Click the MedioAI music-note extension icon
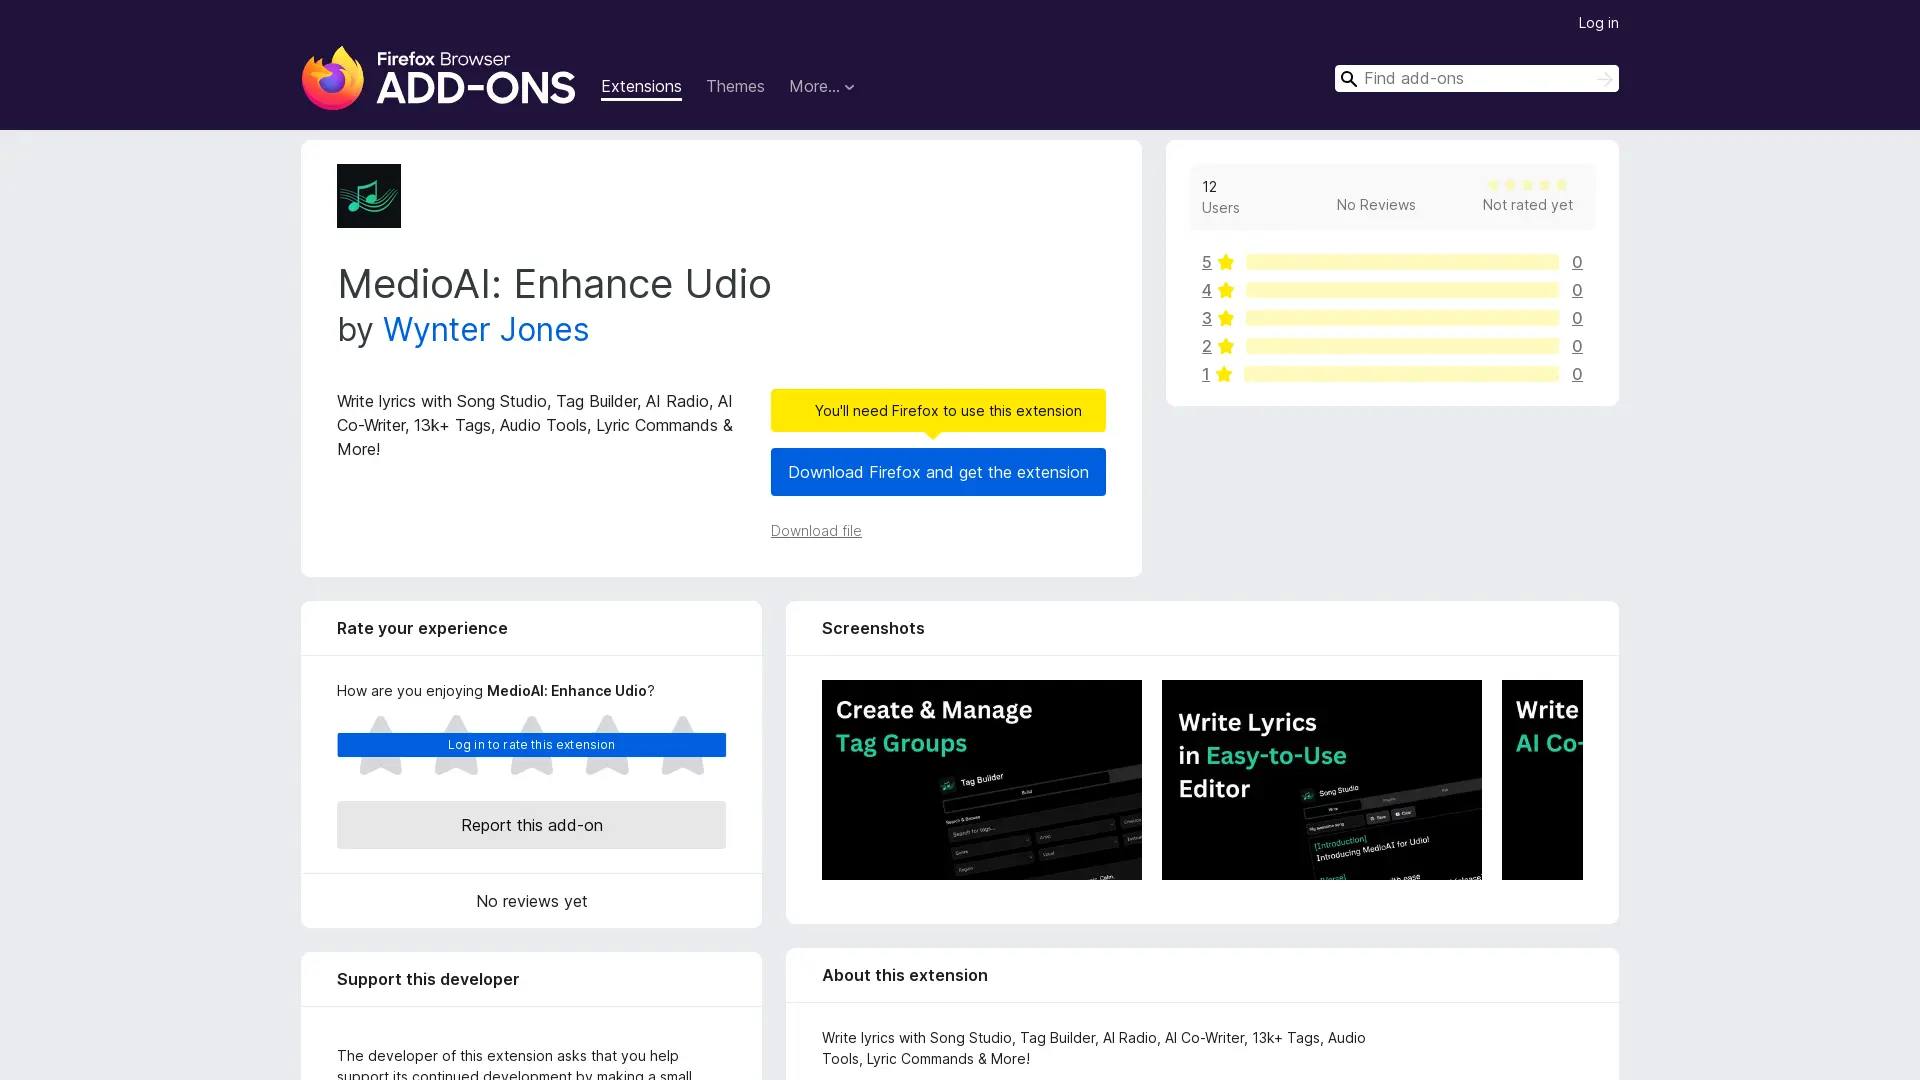This screenshot has height=1080, width=1920. 368,196
